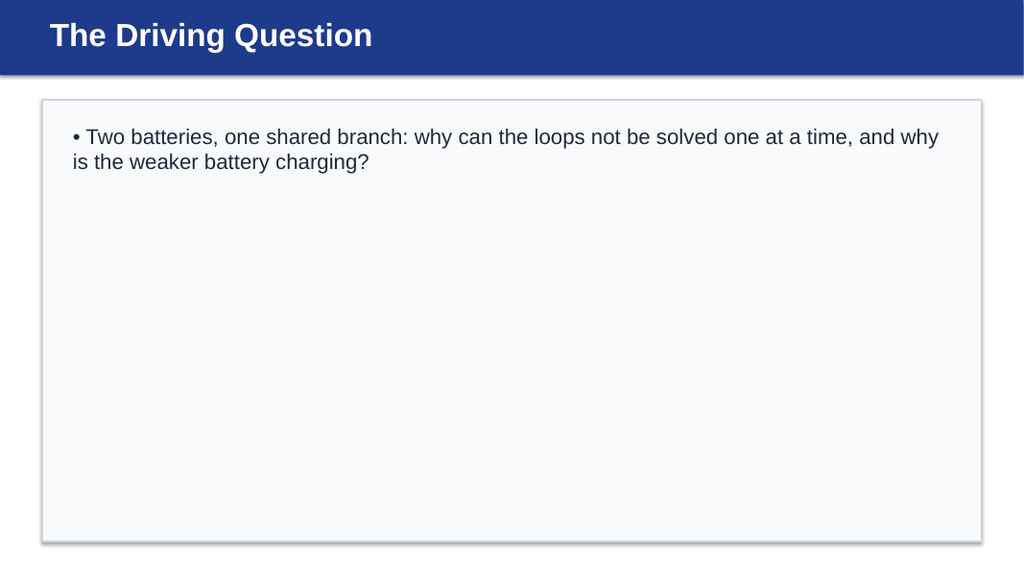Click the empty center of the content box
Viewport: 1024px width, 576px height.
pyautogui.click(x=512, y=353)
